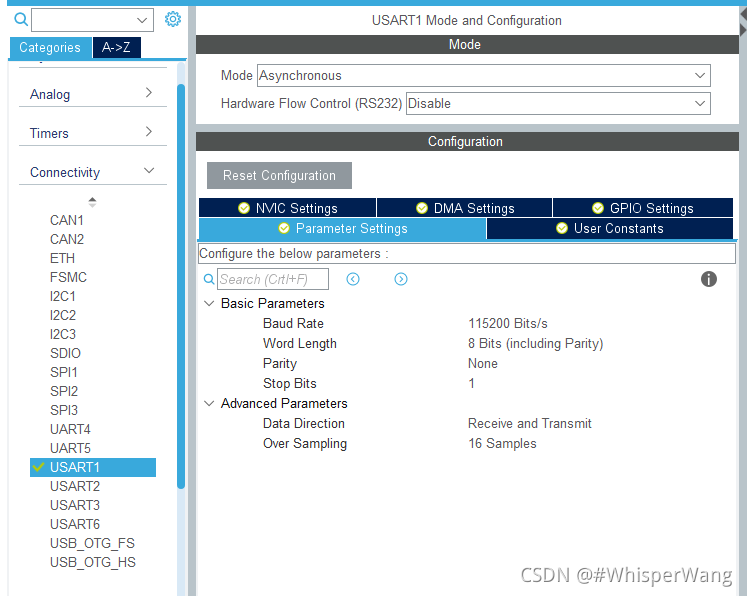Select CAN1 peripheral
Screen dimensions: 747x596
[x=67, y=220]
